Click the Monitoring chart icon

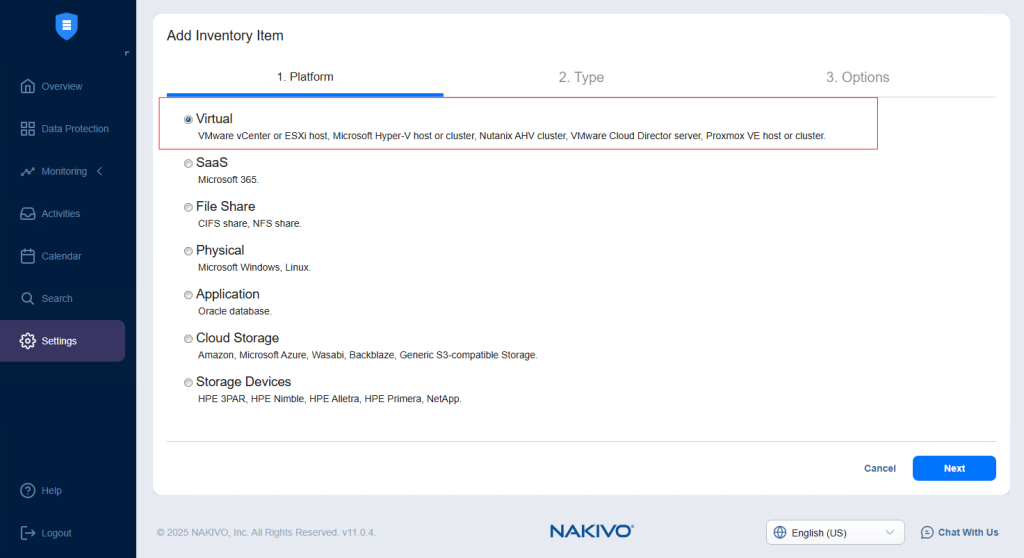27,171
